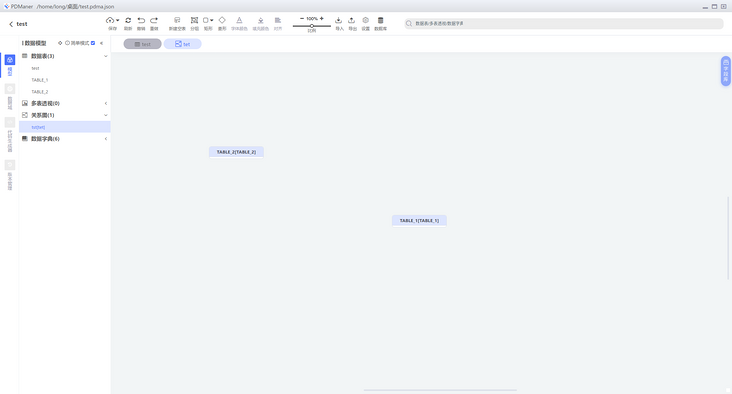
Task: Switch to the test table tab
Action: click(x=142, y=44)
